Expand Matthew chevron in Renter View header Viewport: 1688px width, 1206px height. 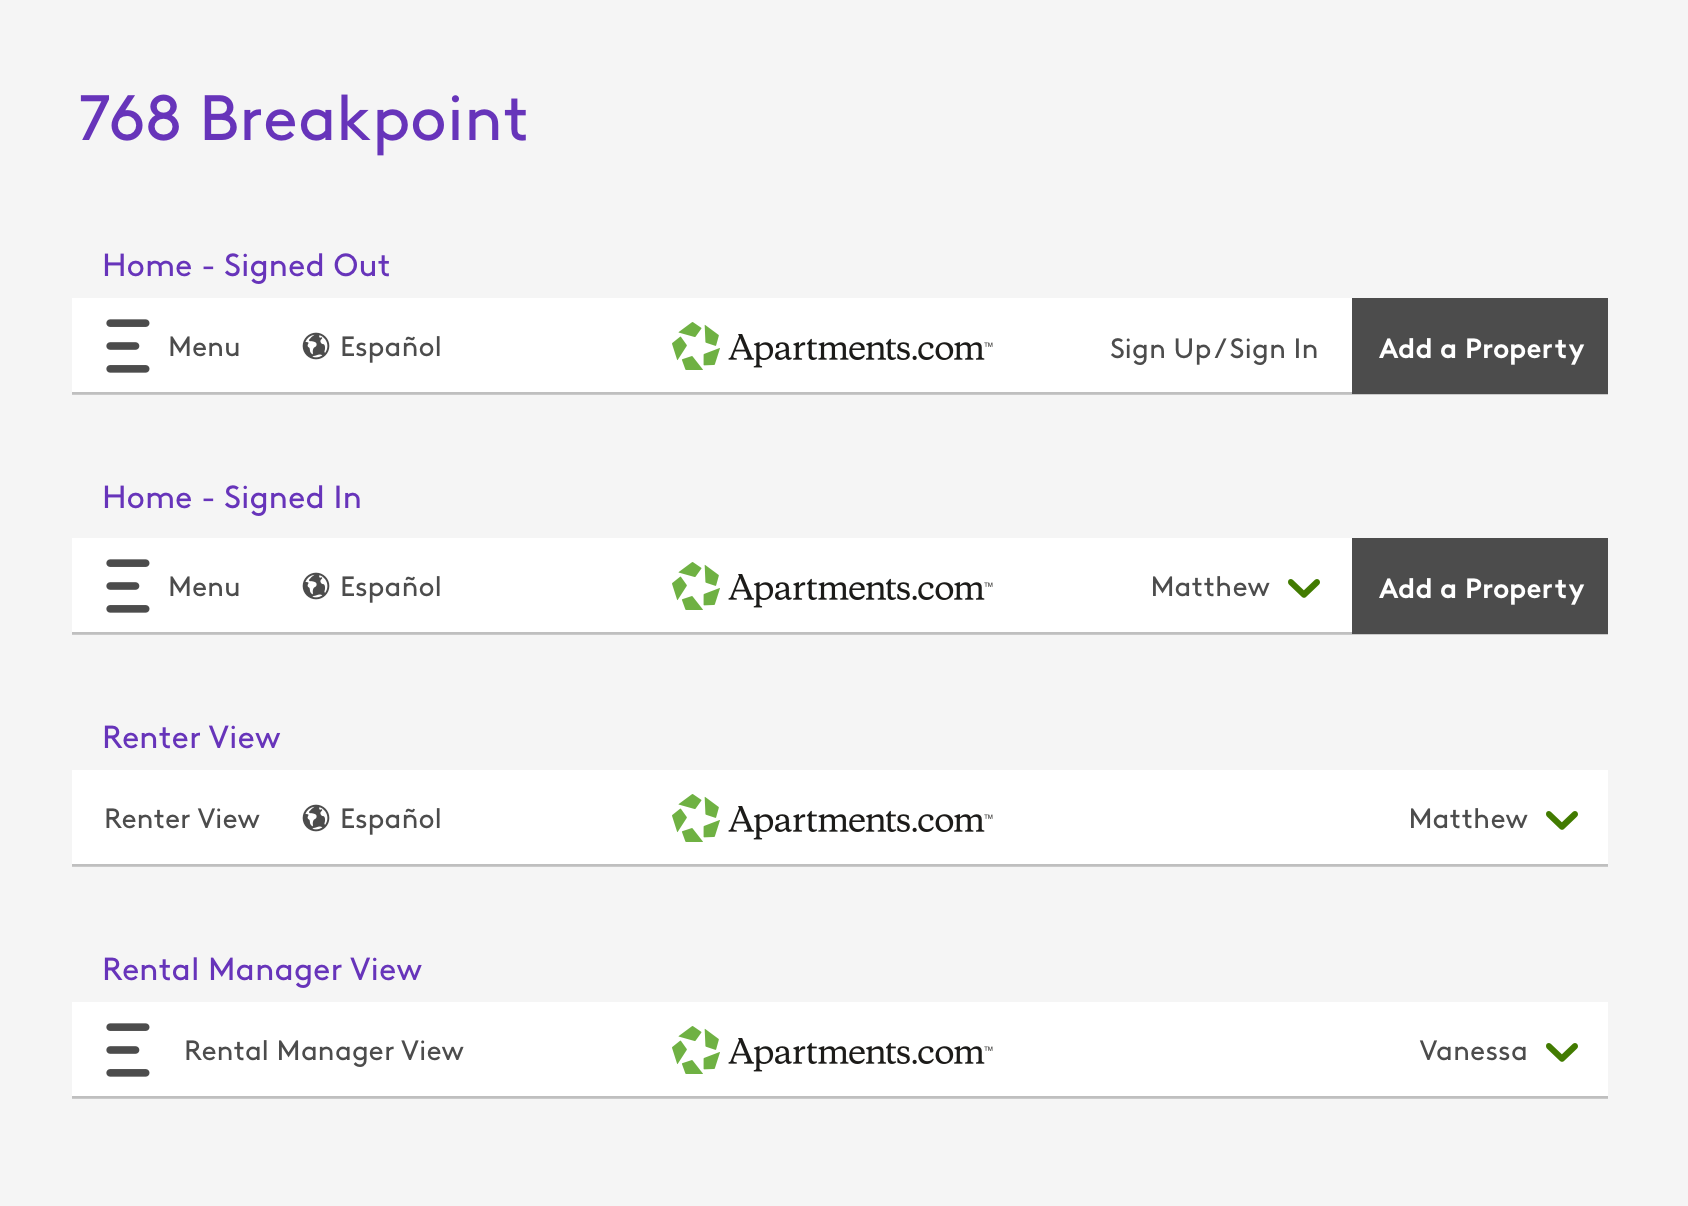point(1562,820)
